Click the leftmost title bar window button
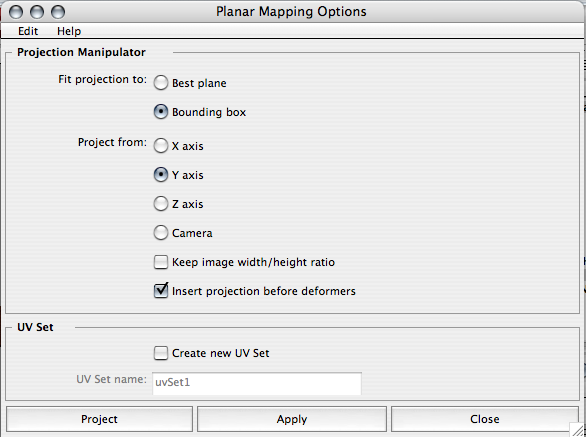The image size is (586, 437). (16, 12)
